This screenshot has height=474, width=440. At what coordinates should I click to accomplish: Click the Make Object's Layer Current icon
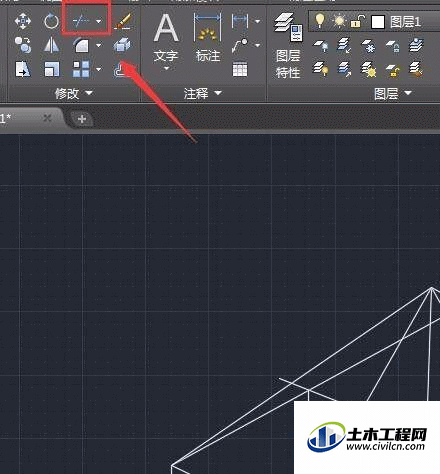[416, 46]
